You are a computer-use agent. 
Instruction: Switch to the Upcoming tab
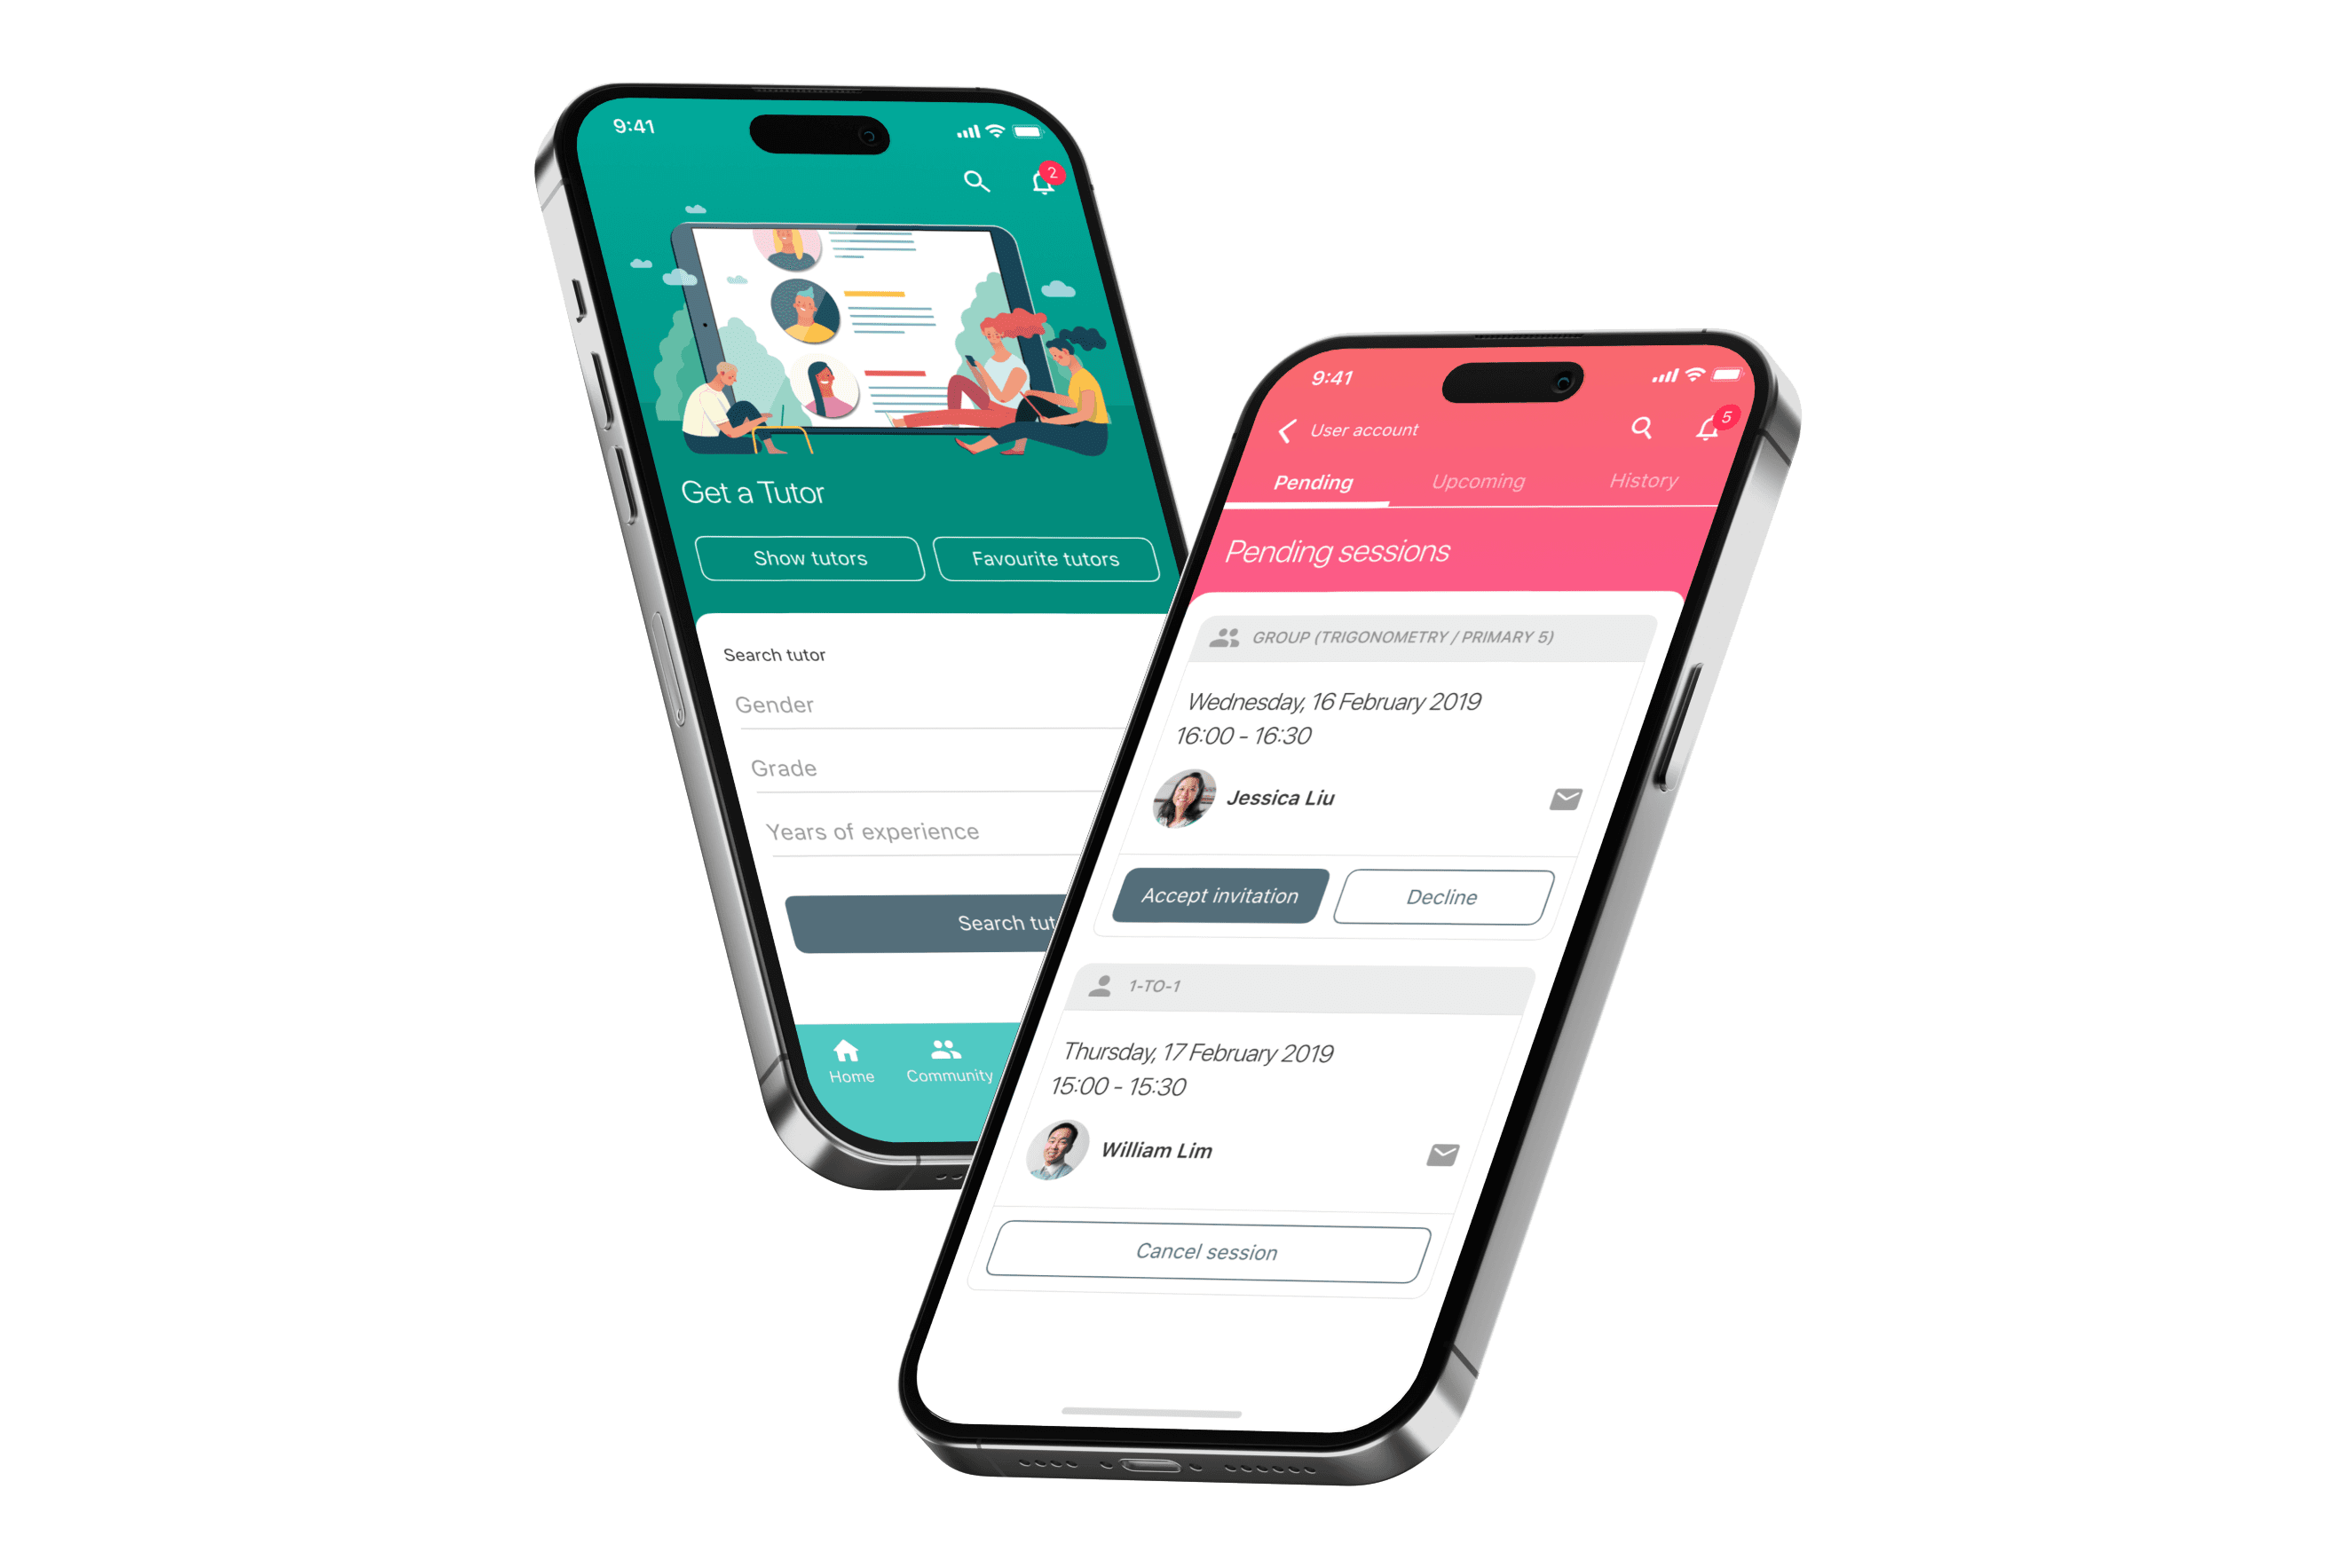pos(1479,485)
